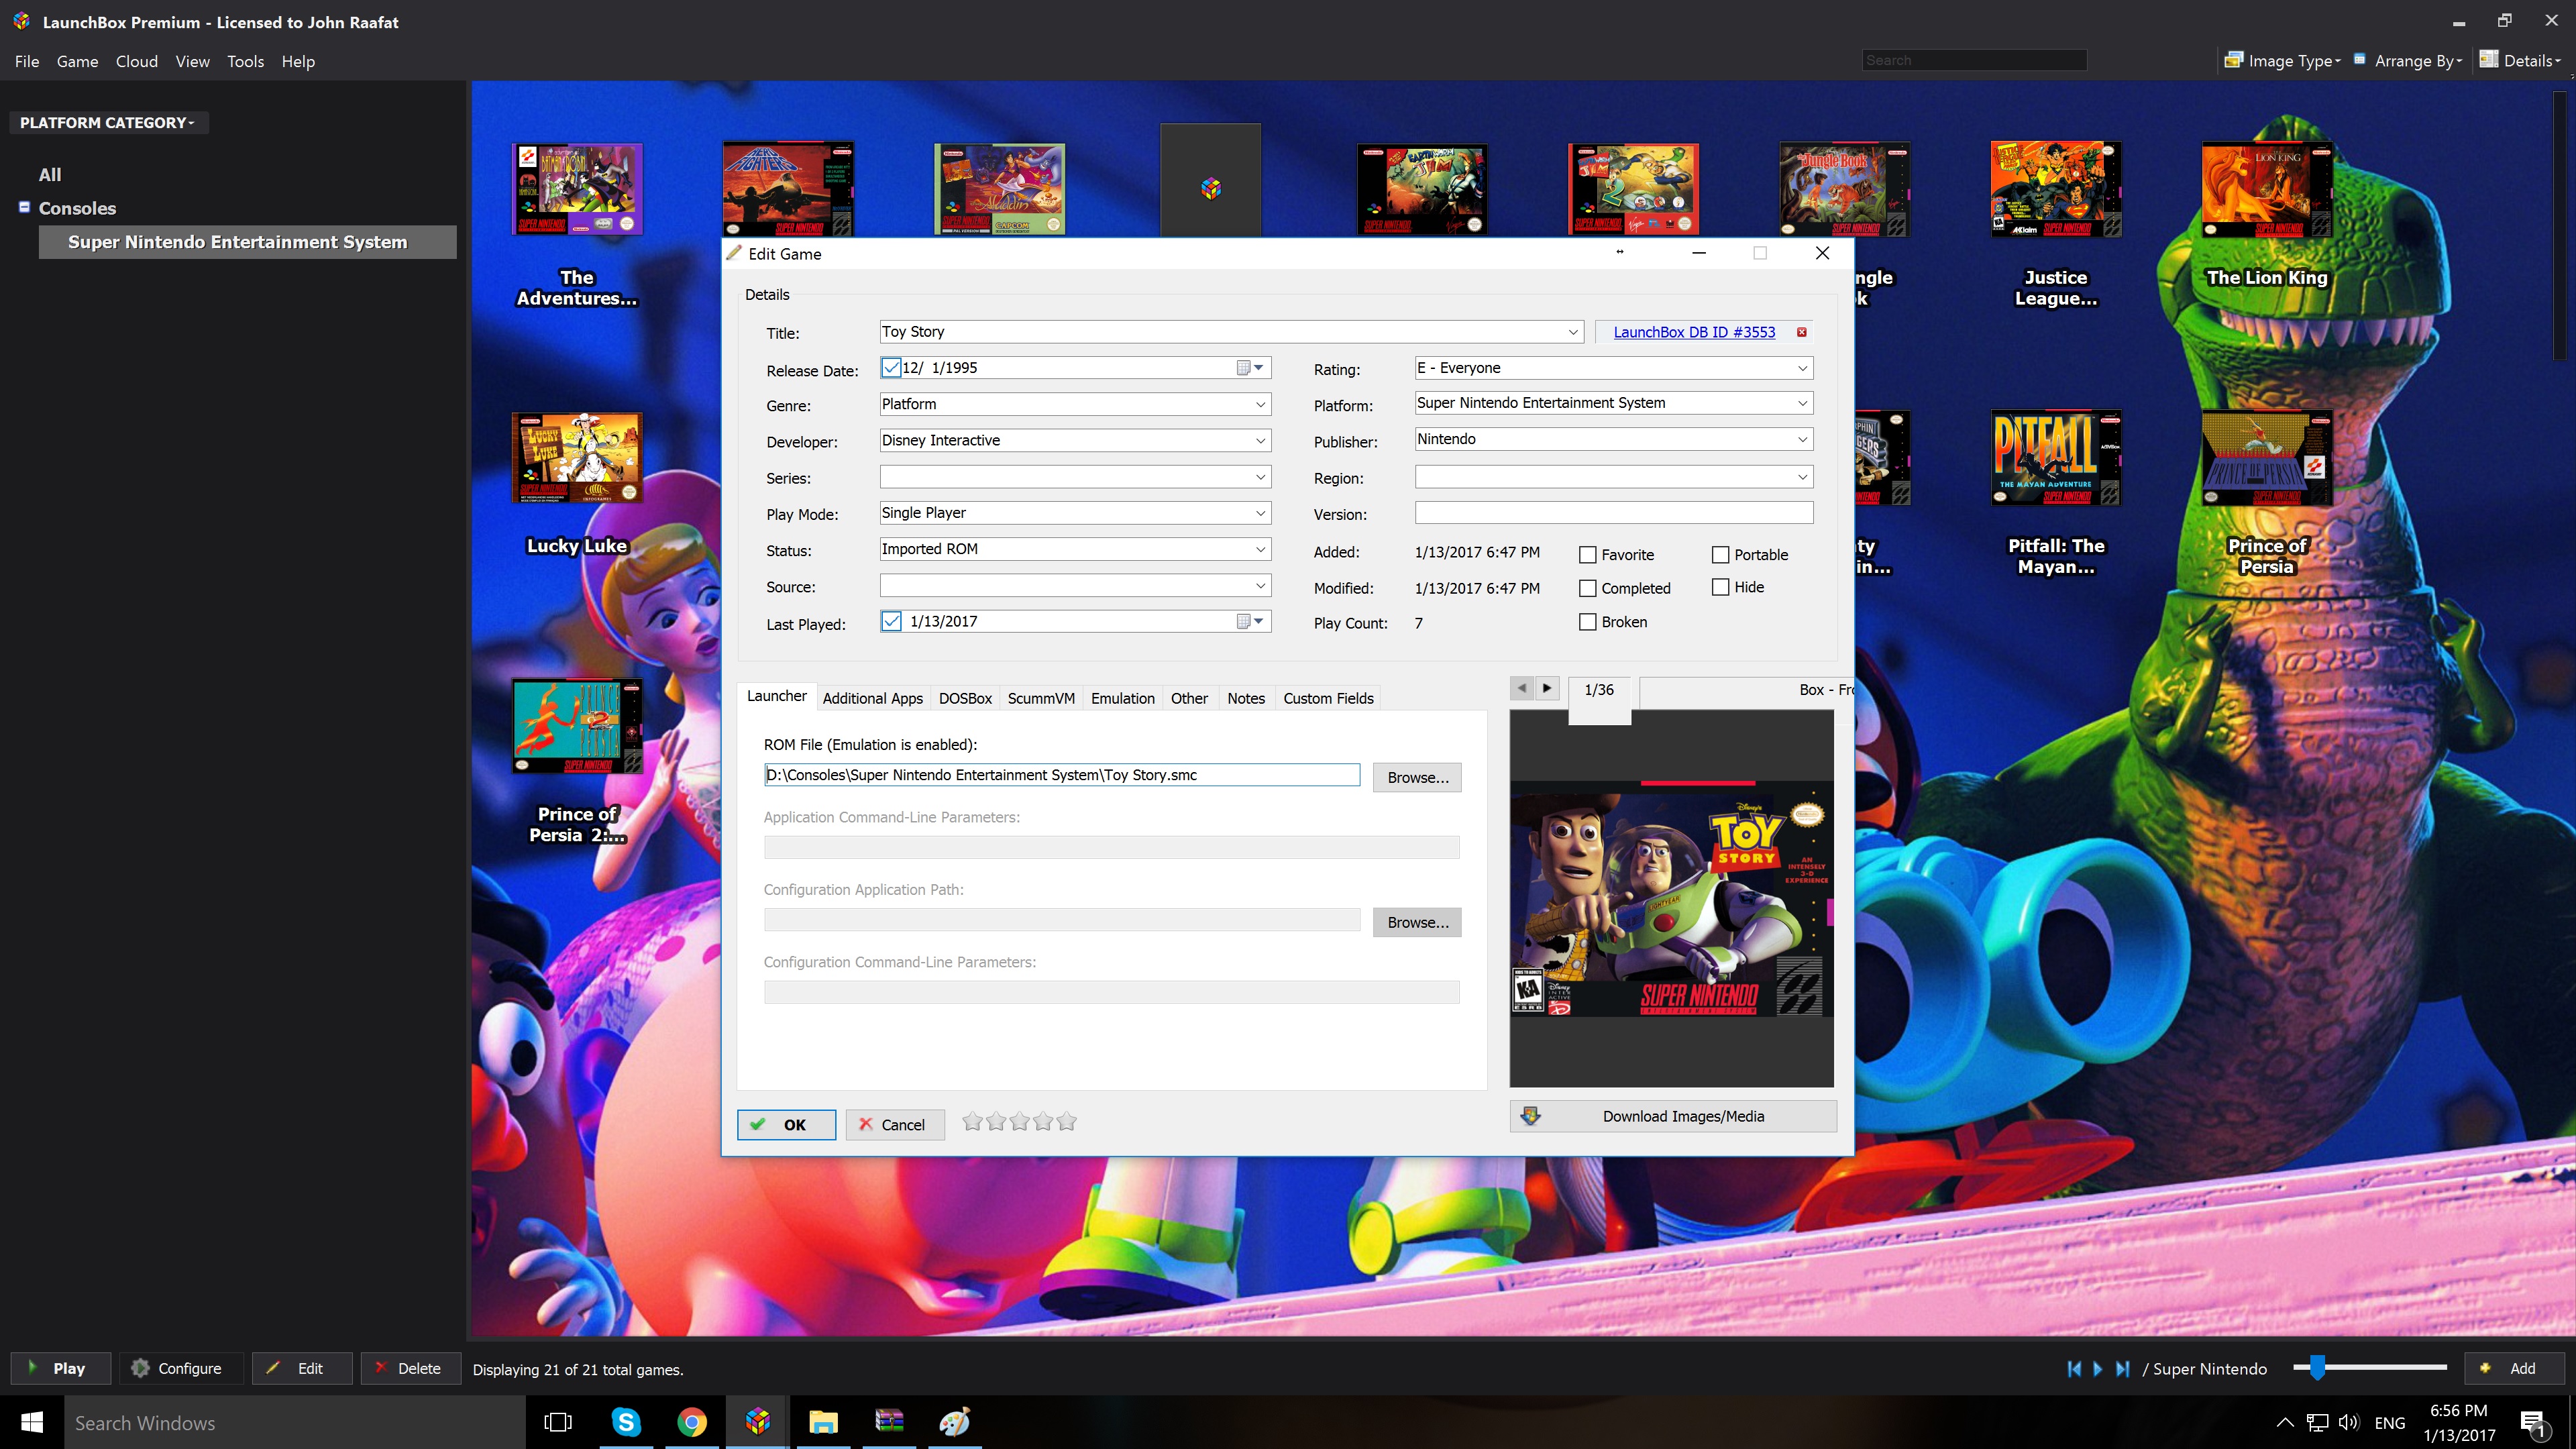Open the Paint app on the taskbar

pos(954,1422)
